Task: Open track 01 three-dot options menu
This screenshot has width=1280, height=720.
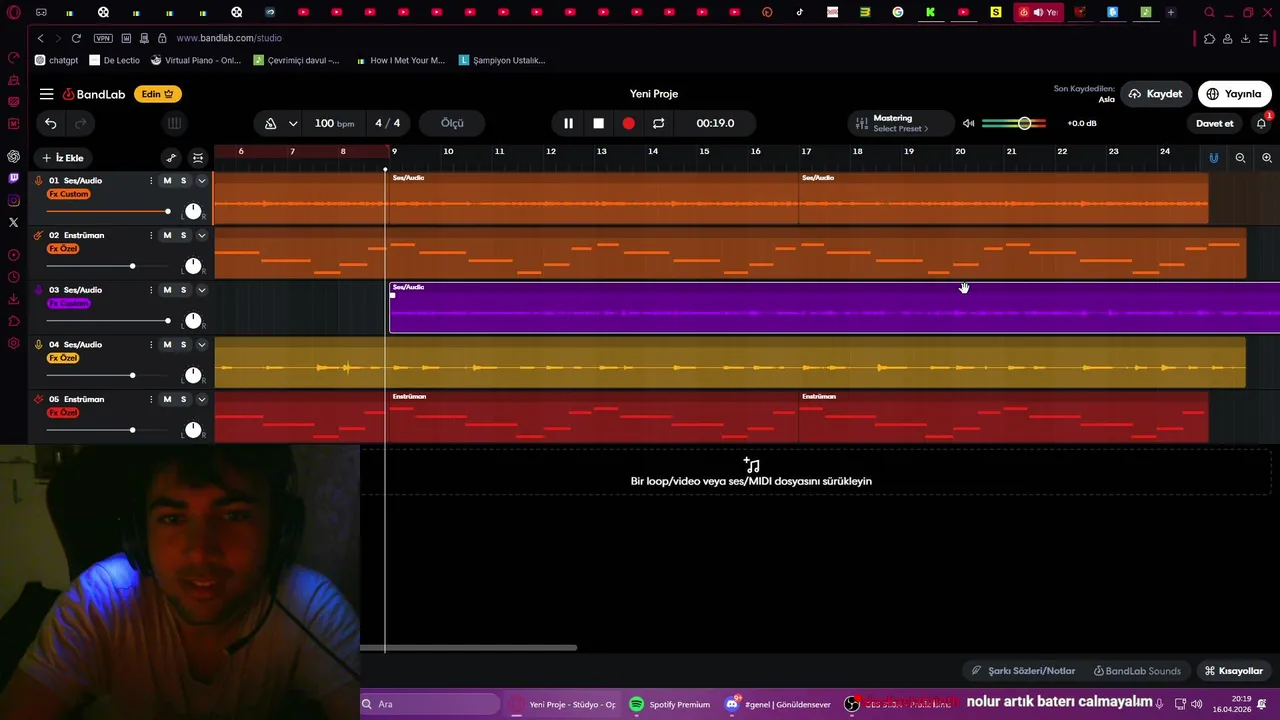Action: [x=151, y=181]
